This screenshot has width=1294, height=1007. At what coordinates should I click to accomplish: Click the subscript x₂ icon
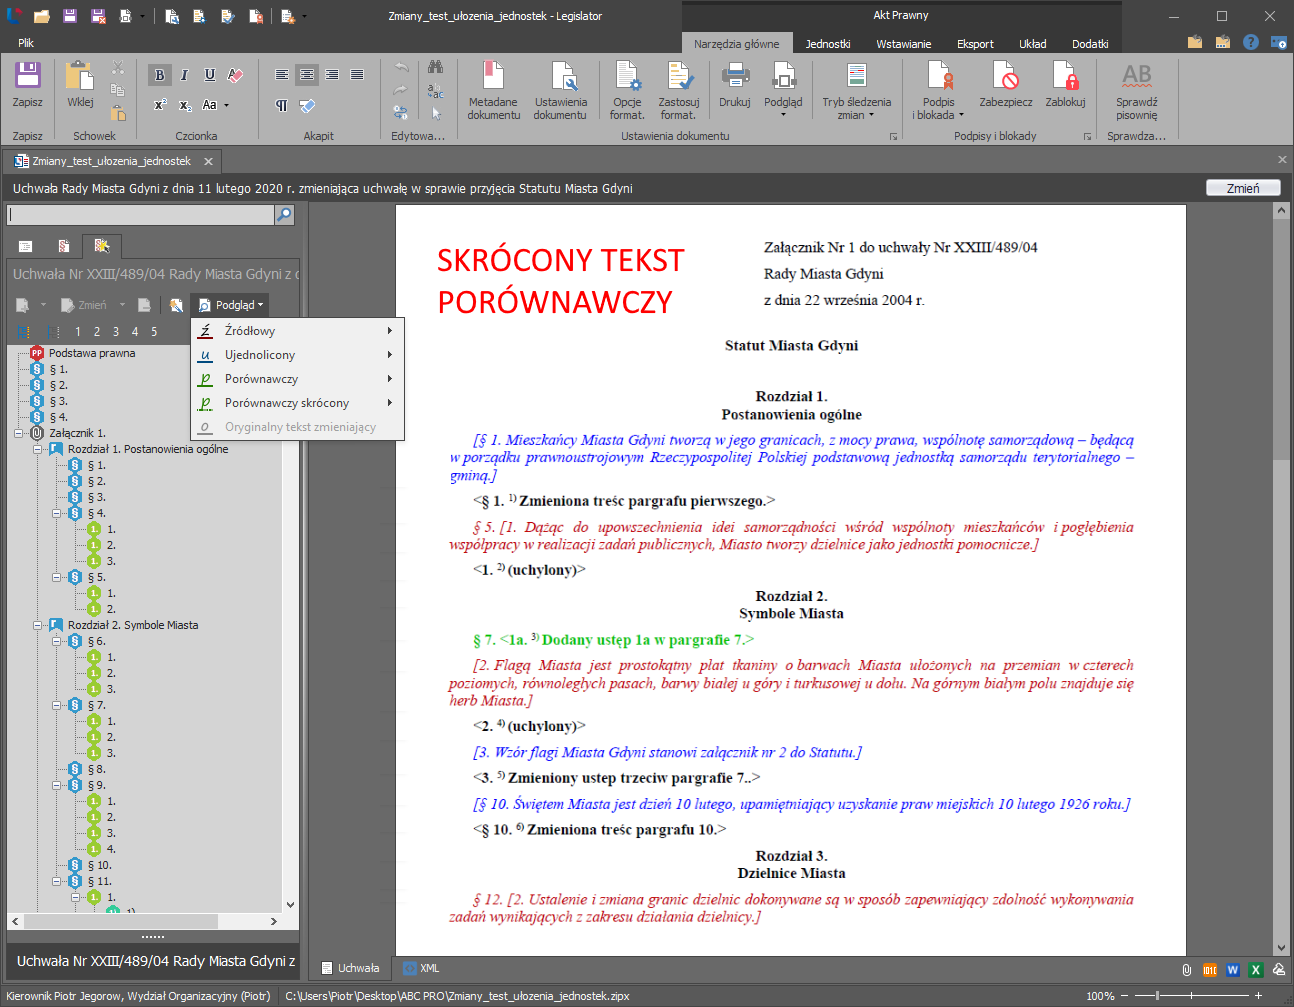click(185, 105)
